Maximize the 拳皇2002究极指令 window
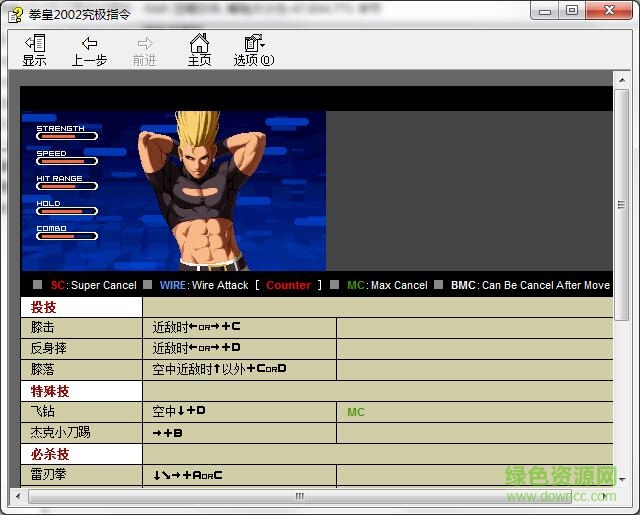 [x=572, y=11]
